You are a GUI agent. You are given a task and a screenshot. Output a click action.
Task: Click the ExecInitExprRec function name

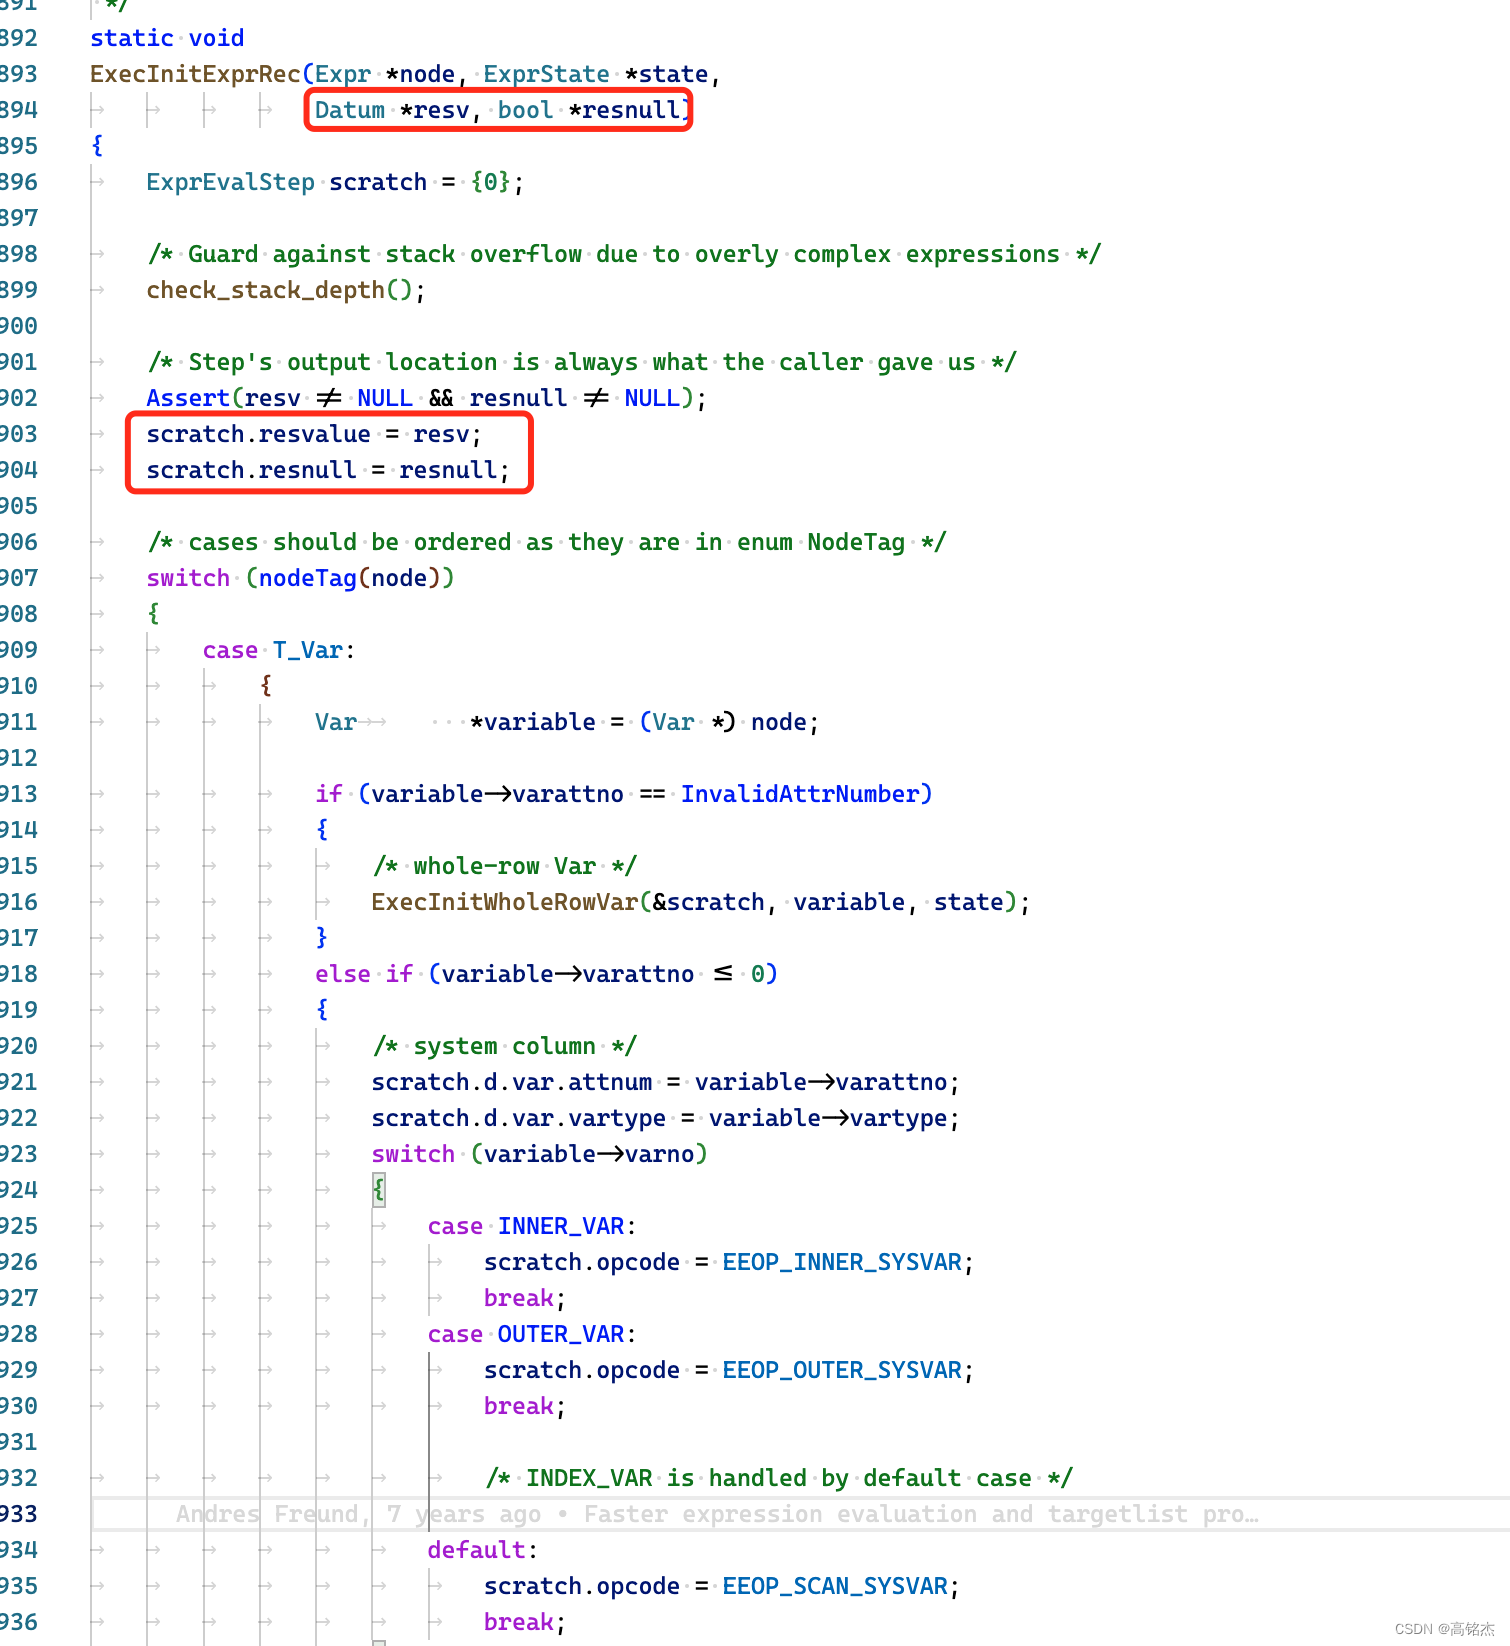[x=195, y=74]
